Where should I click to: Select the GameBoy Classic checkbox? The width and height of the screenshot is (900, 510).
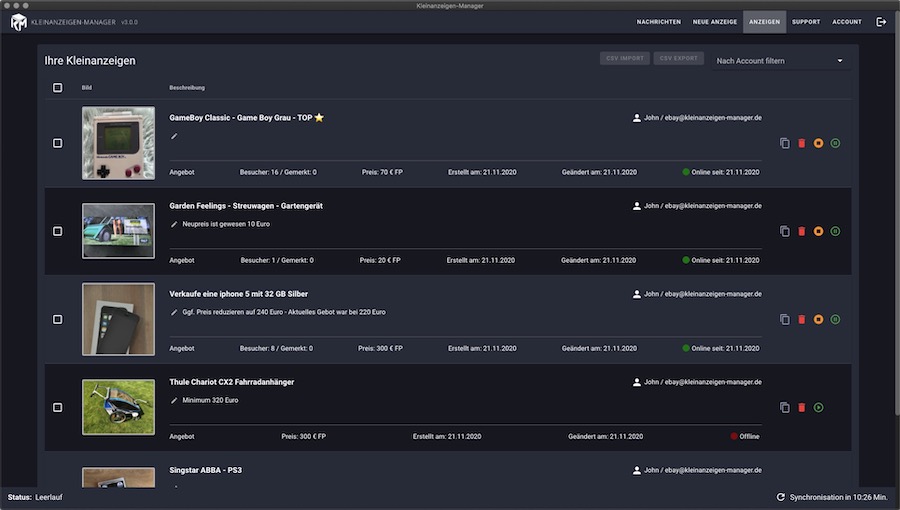(57, 143)
